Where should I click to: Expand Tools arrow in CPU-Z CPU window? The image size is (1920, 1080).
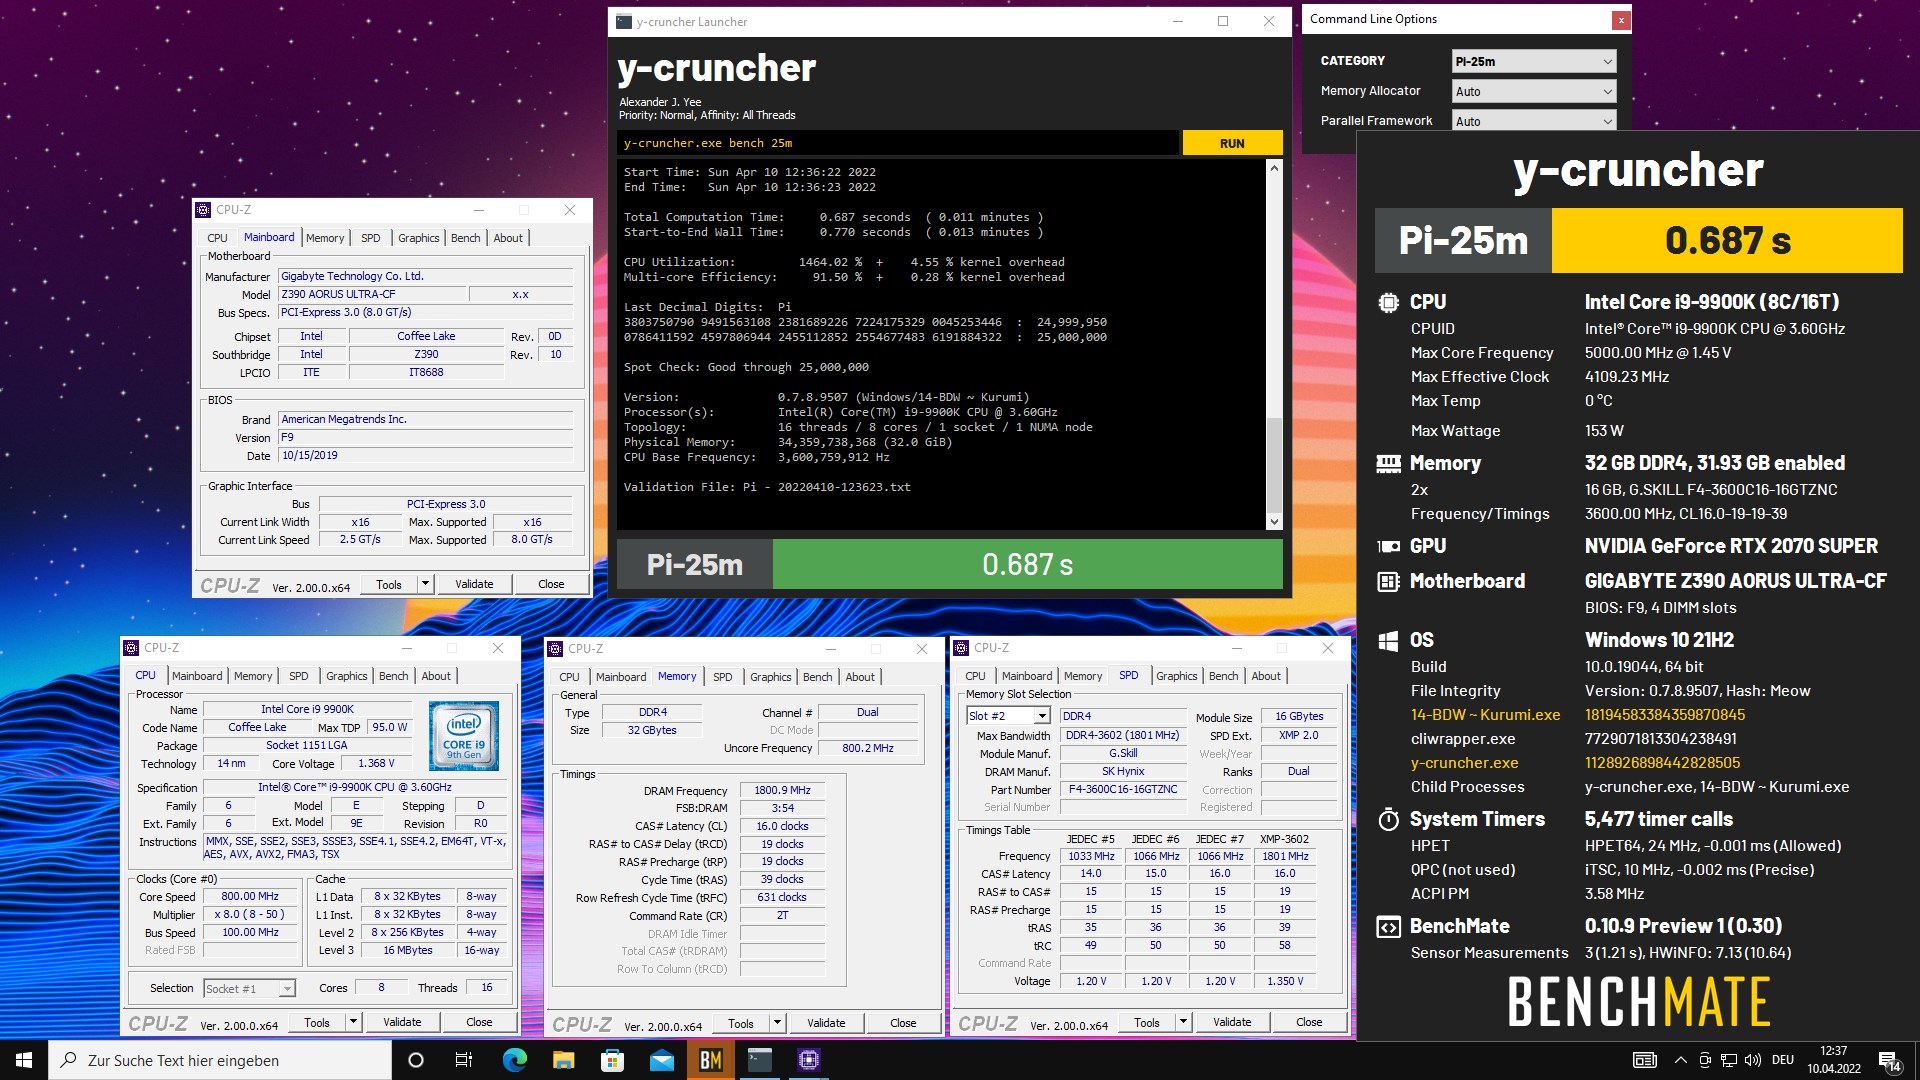(x=353, y=1022)
